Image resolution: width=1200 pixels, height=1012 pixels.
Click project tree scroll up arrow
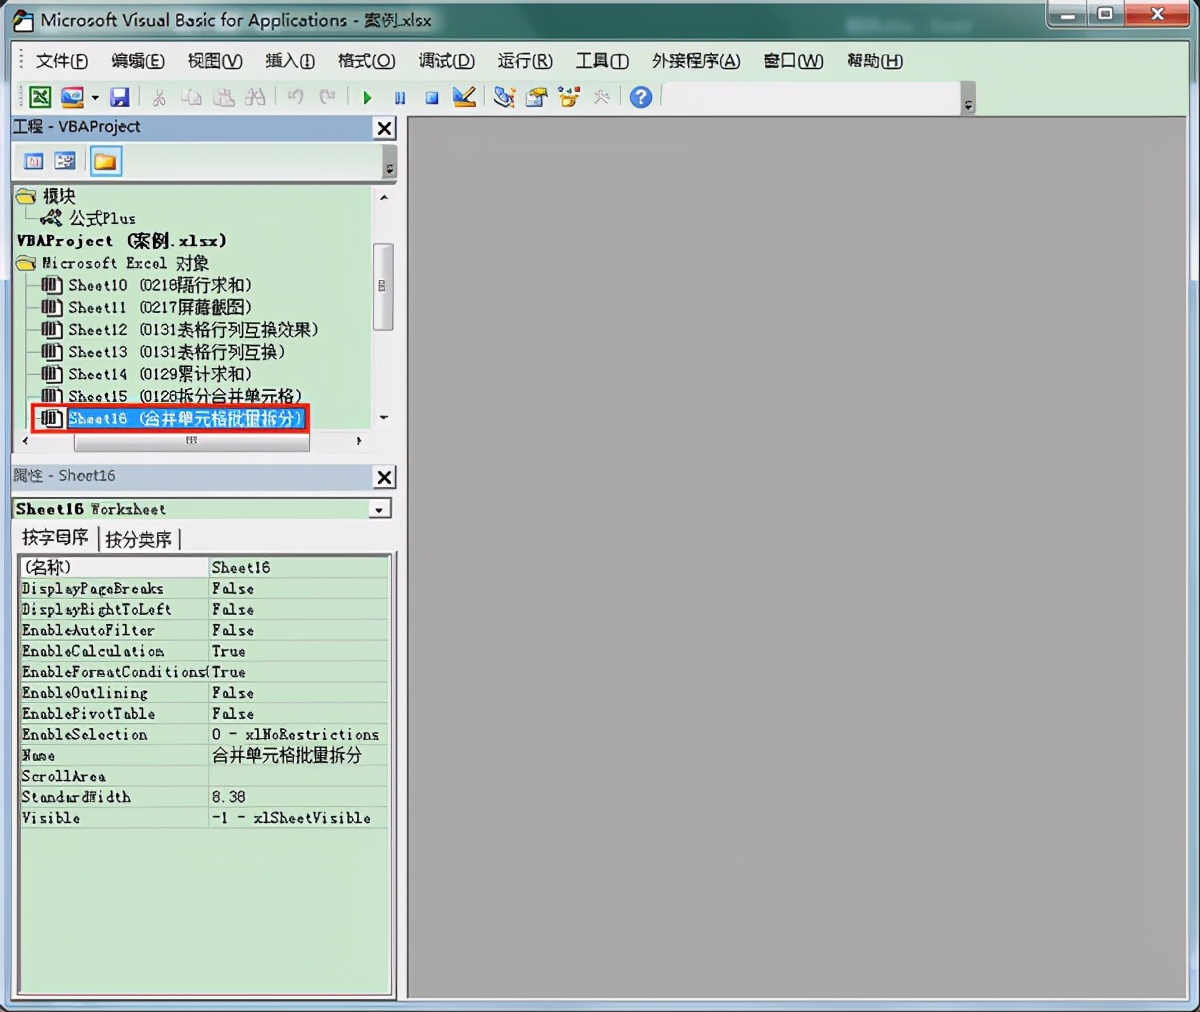(x=384, y=197)
